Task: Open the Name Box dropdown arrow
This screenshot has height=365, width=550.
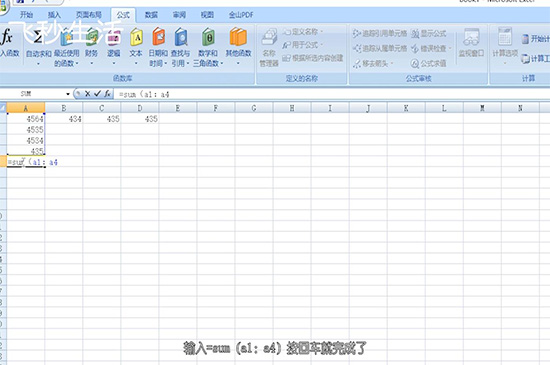Action: pyautogui.click(x=68, y=94)
